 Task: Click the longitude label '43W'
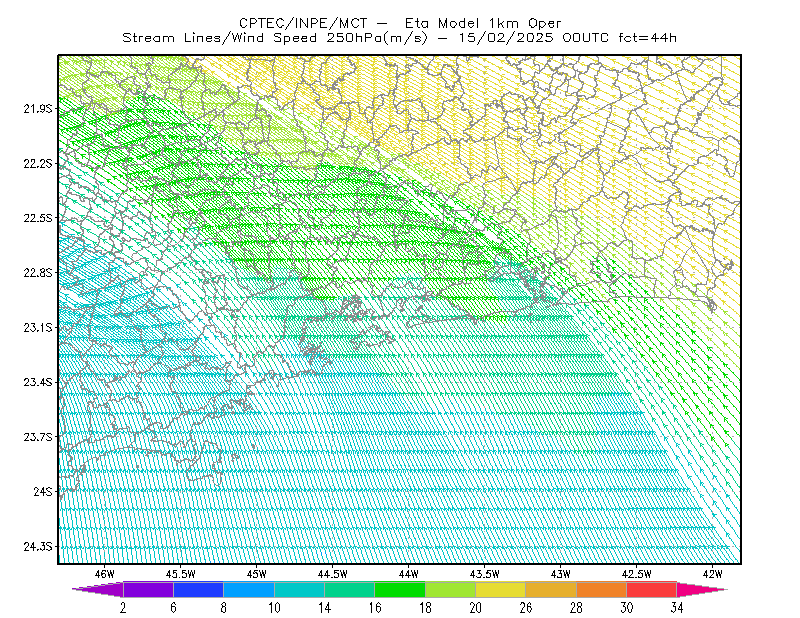(x=560, y=574)
